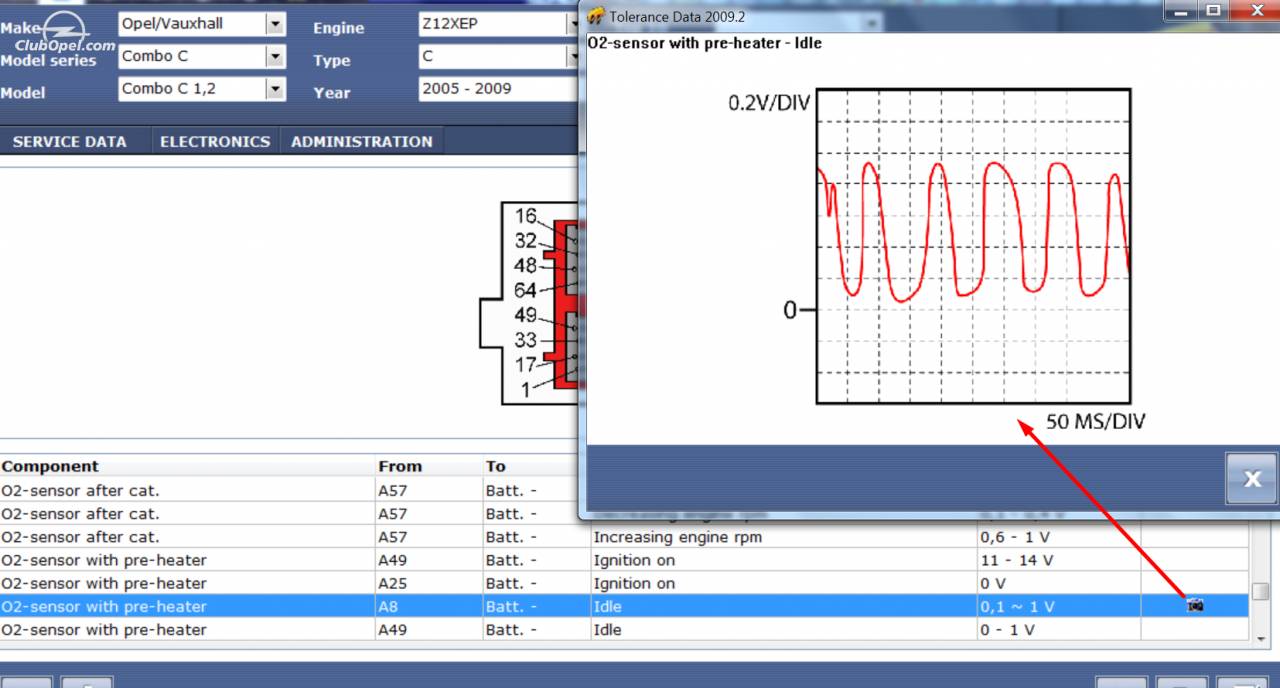Click 'A49' in the Ignition on row

tap(392, 560)
